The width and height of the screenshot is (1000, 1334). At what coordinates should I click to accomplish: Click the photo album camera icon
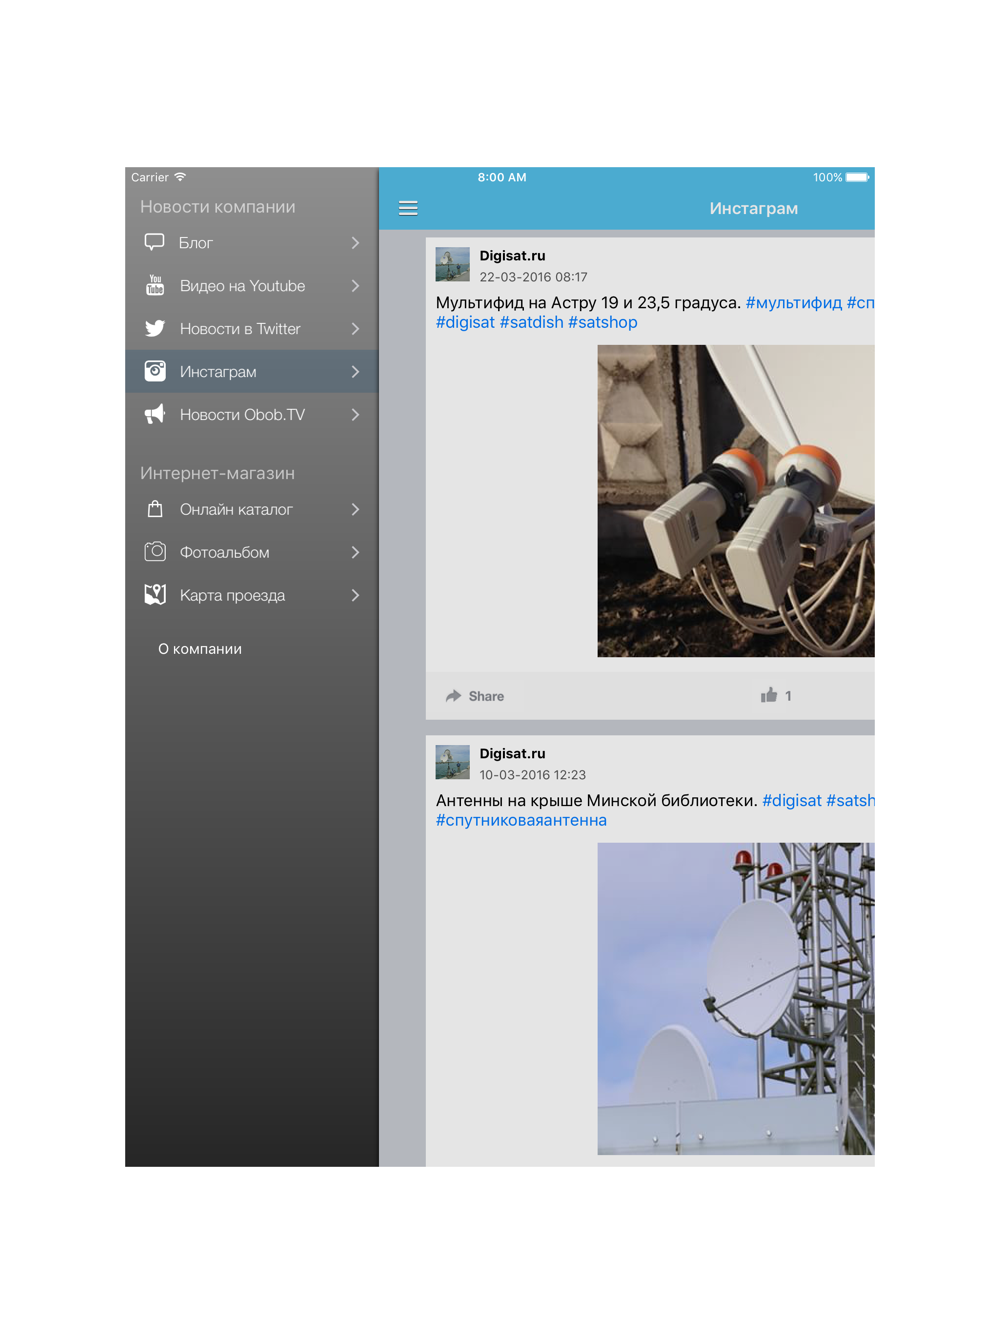coord(155,552)
